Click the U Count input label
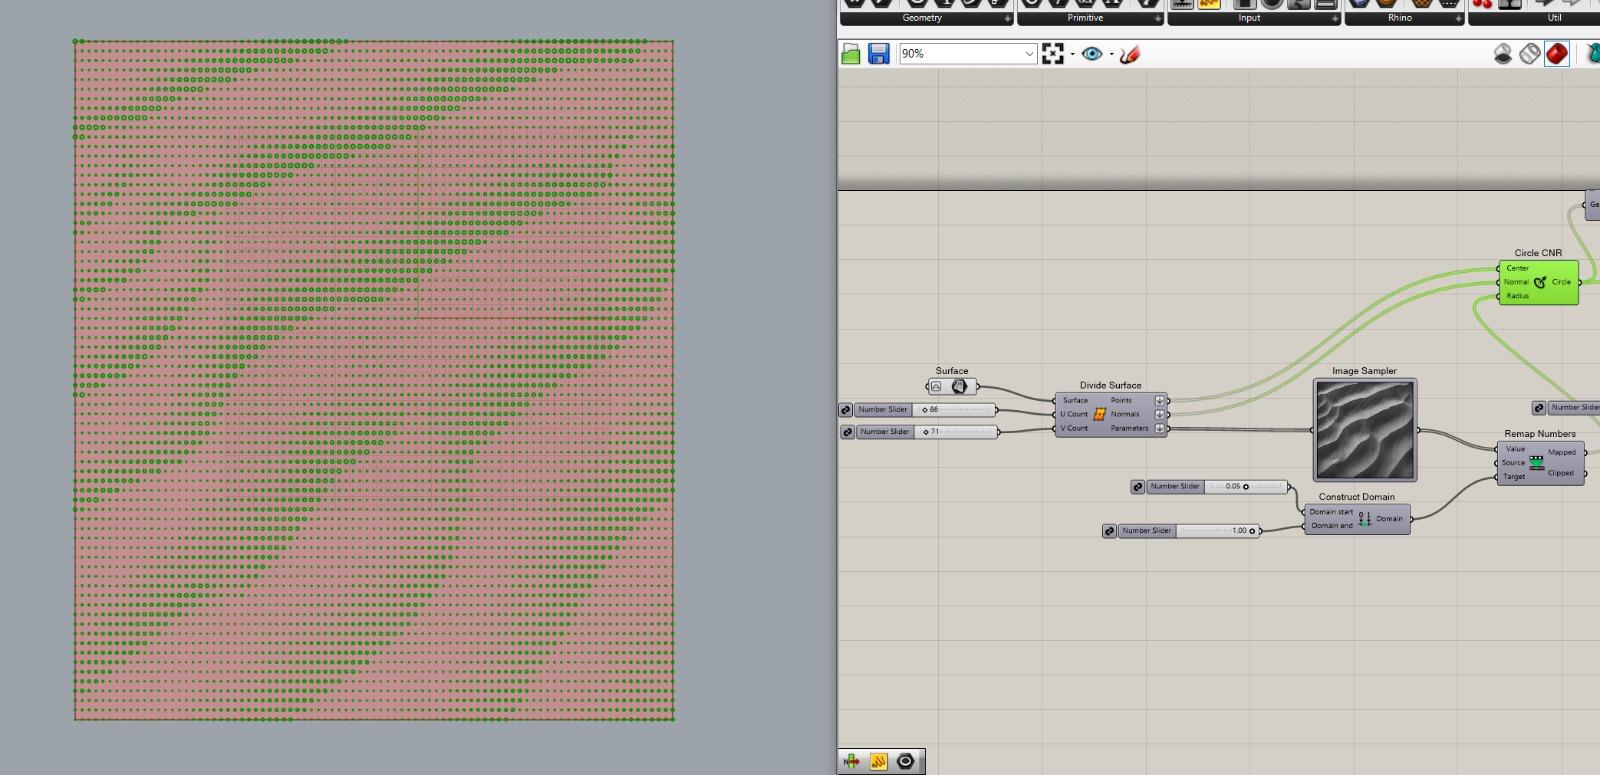1600x775 pixels. [x=1075, y=414]
